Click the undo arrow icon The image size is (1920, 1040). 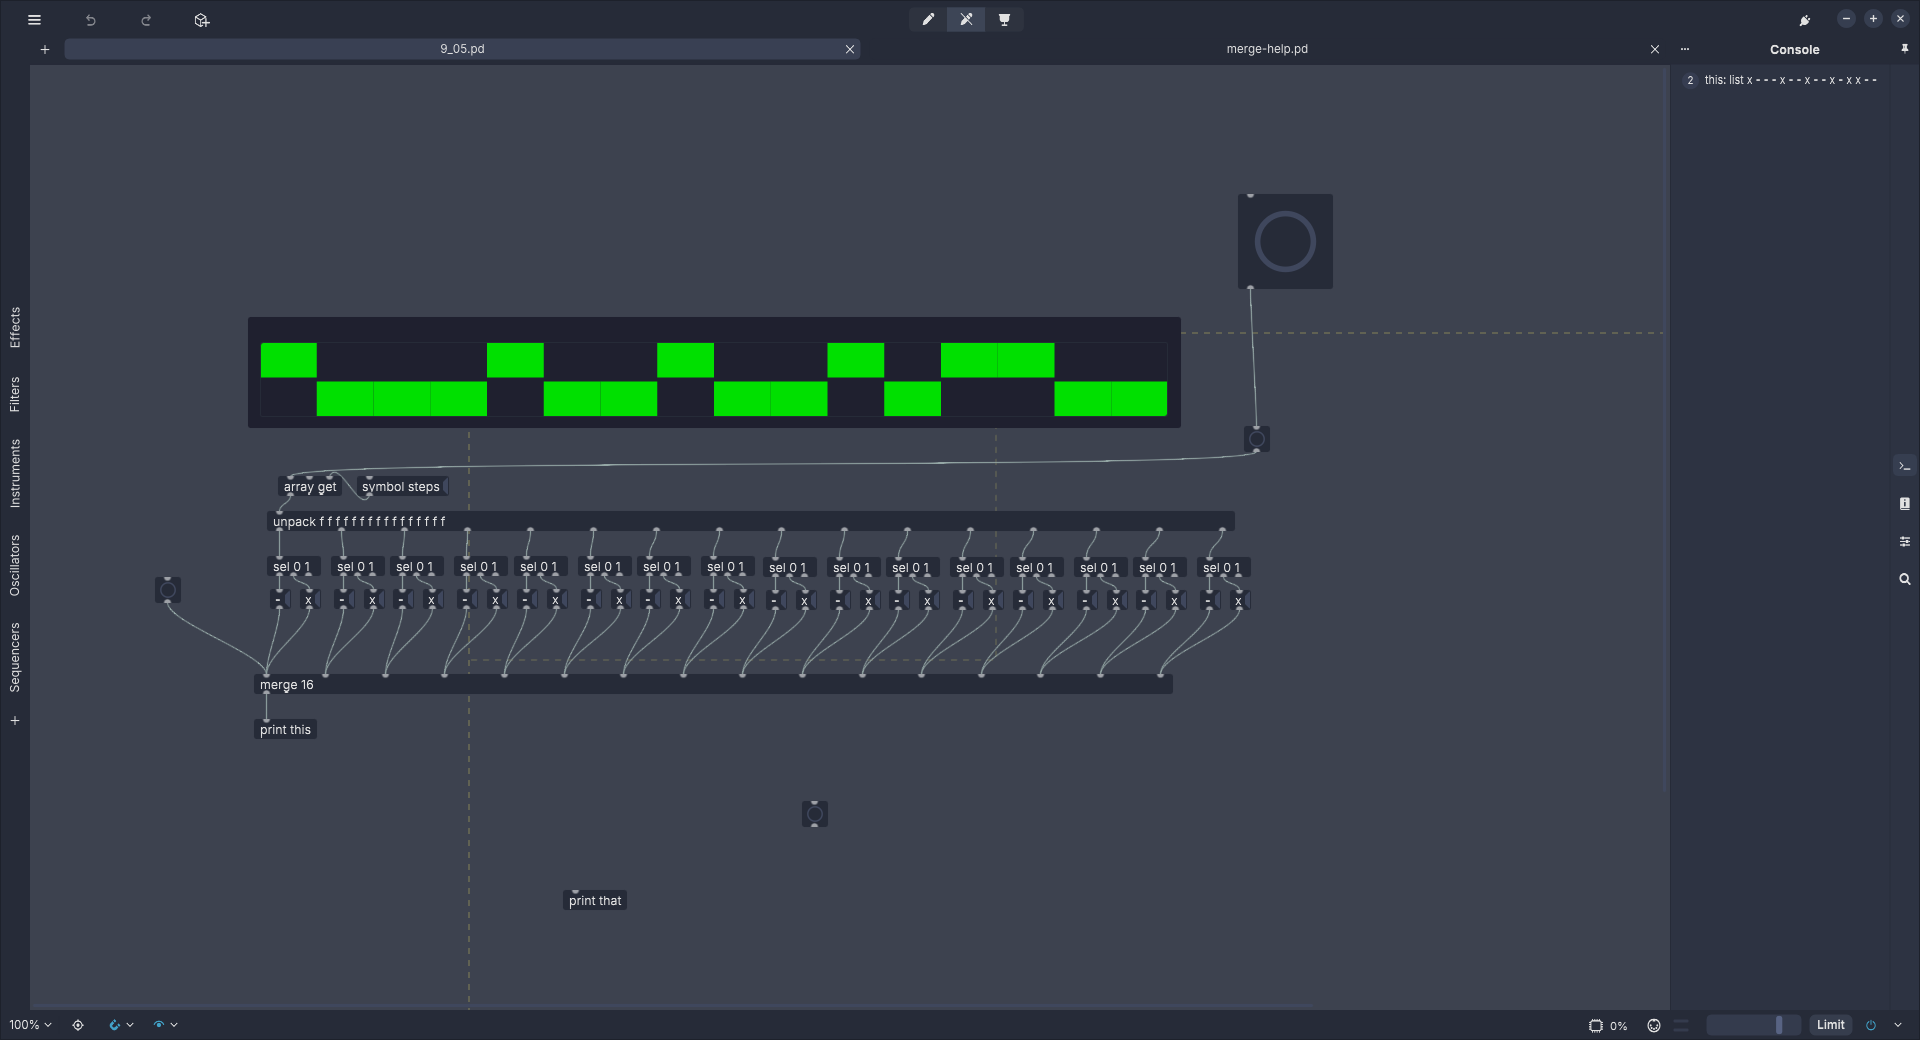pyautogui.click(x=91, y=20)
